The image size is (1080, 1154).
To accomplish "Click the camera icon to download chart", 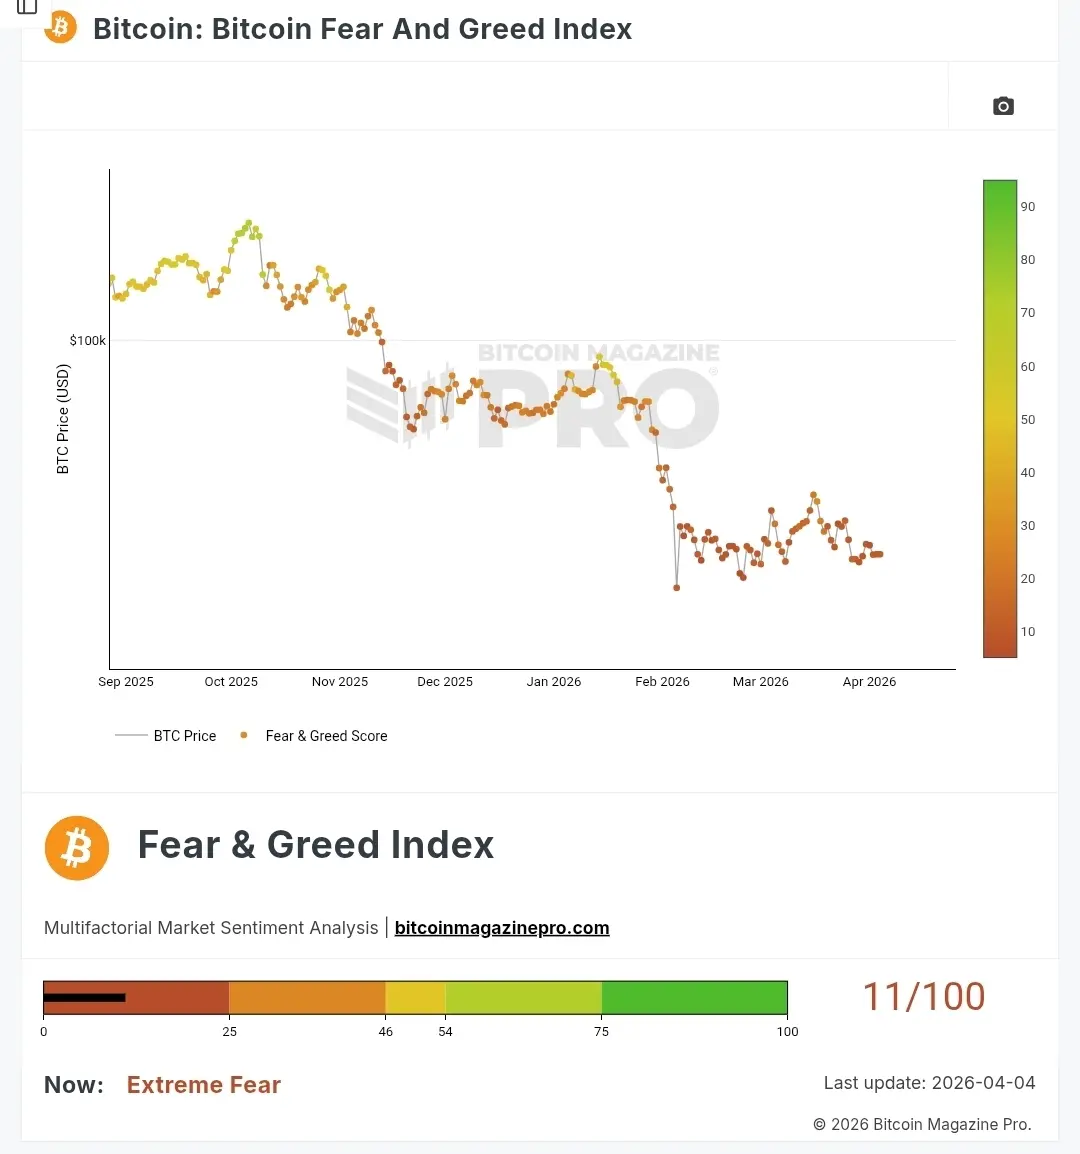I will tap(1003, 106).
